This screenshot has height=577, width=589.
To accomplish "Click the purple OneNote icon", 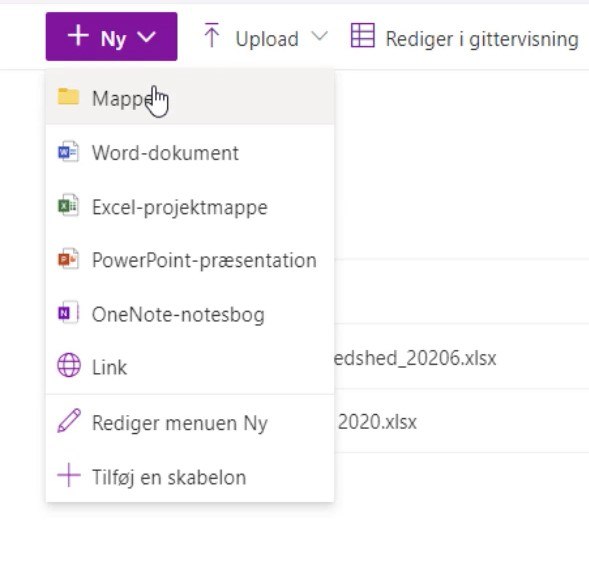I will (68, 312).
